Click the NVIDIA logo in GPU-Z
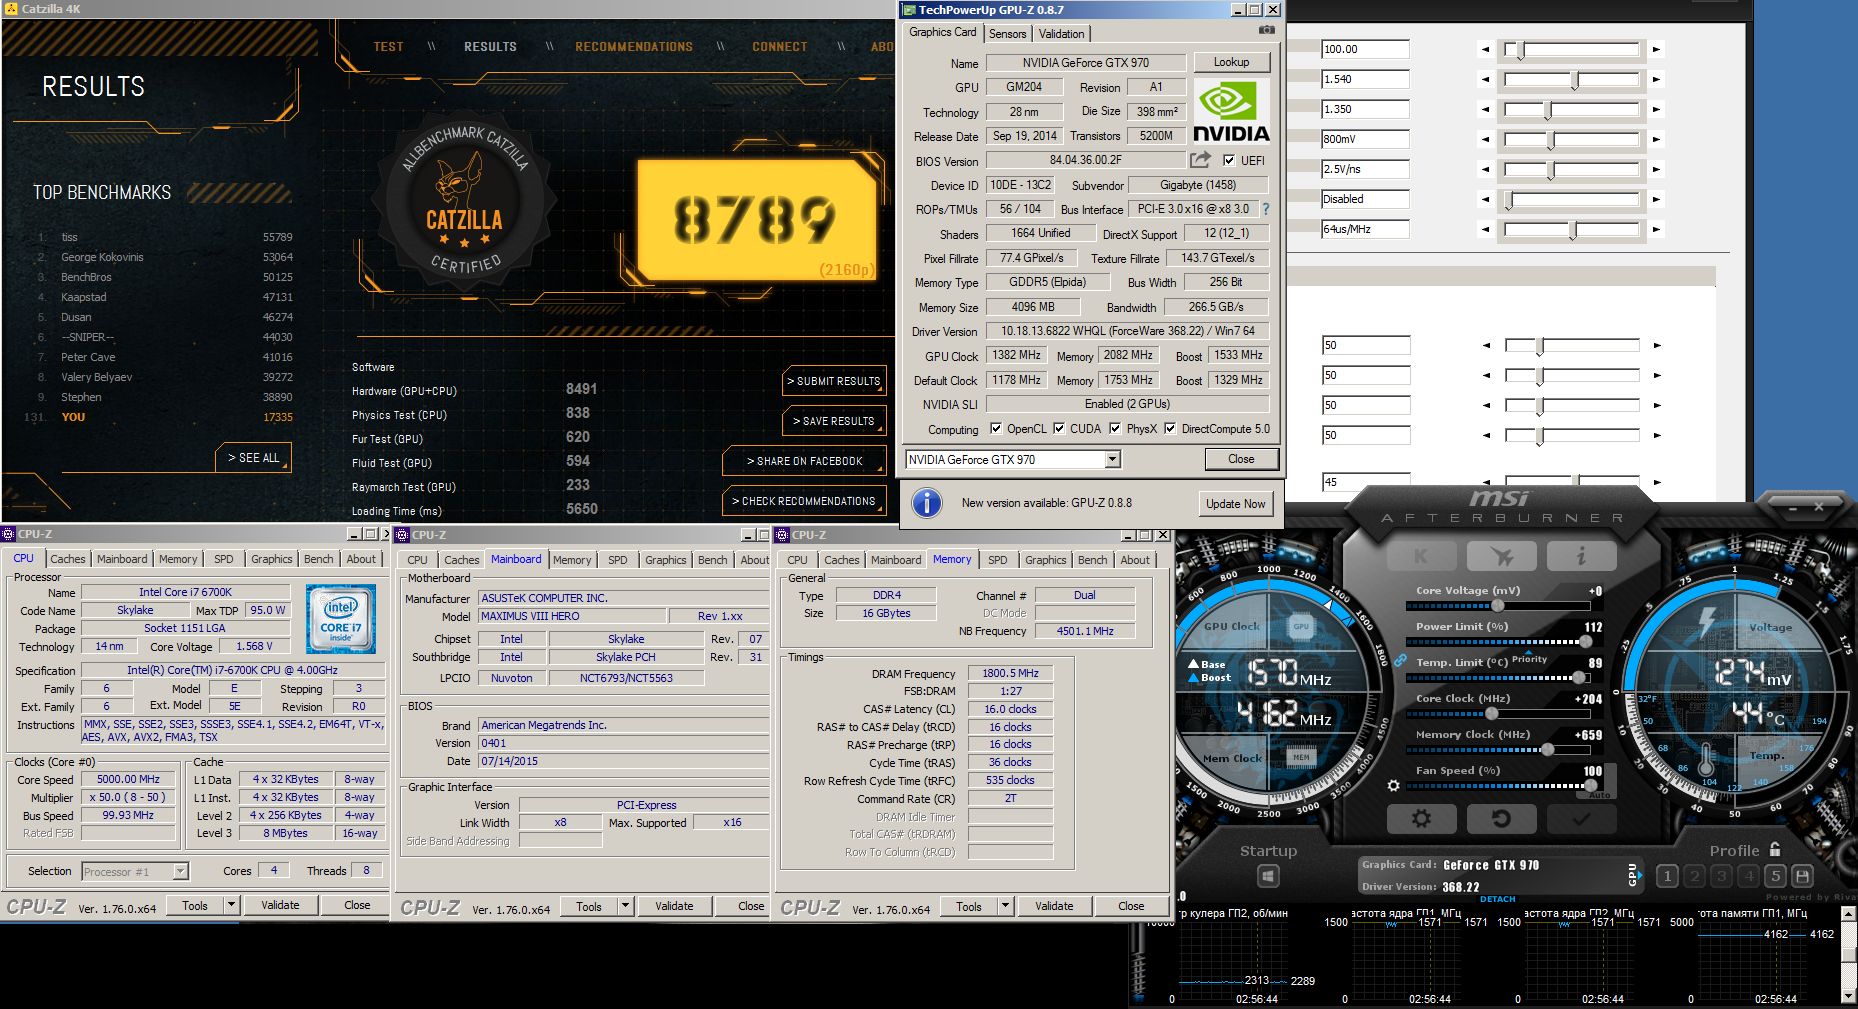The width and height of the screenshot is (1858, 1009). point(1231,112)
